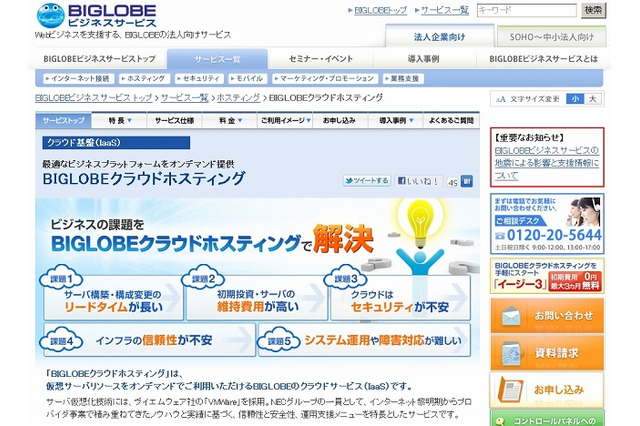640x426 pixels.
Task: Expand the 料金 dropdown menu
Action: click(x=230, y=120)
